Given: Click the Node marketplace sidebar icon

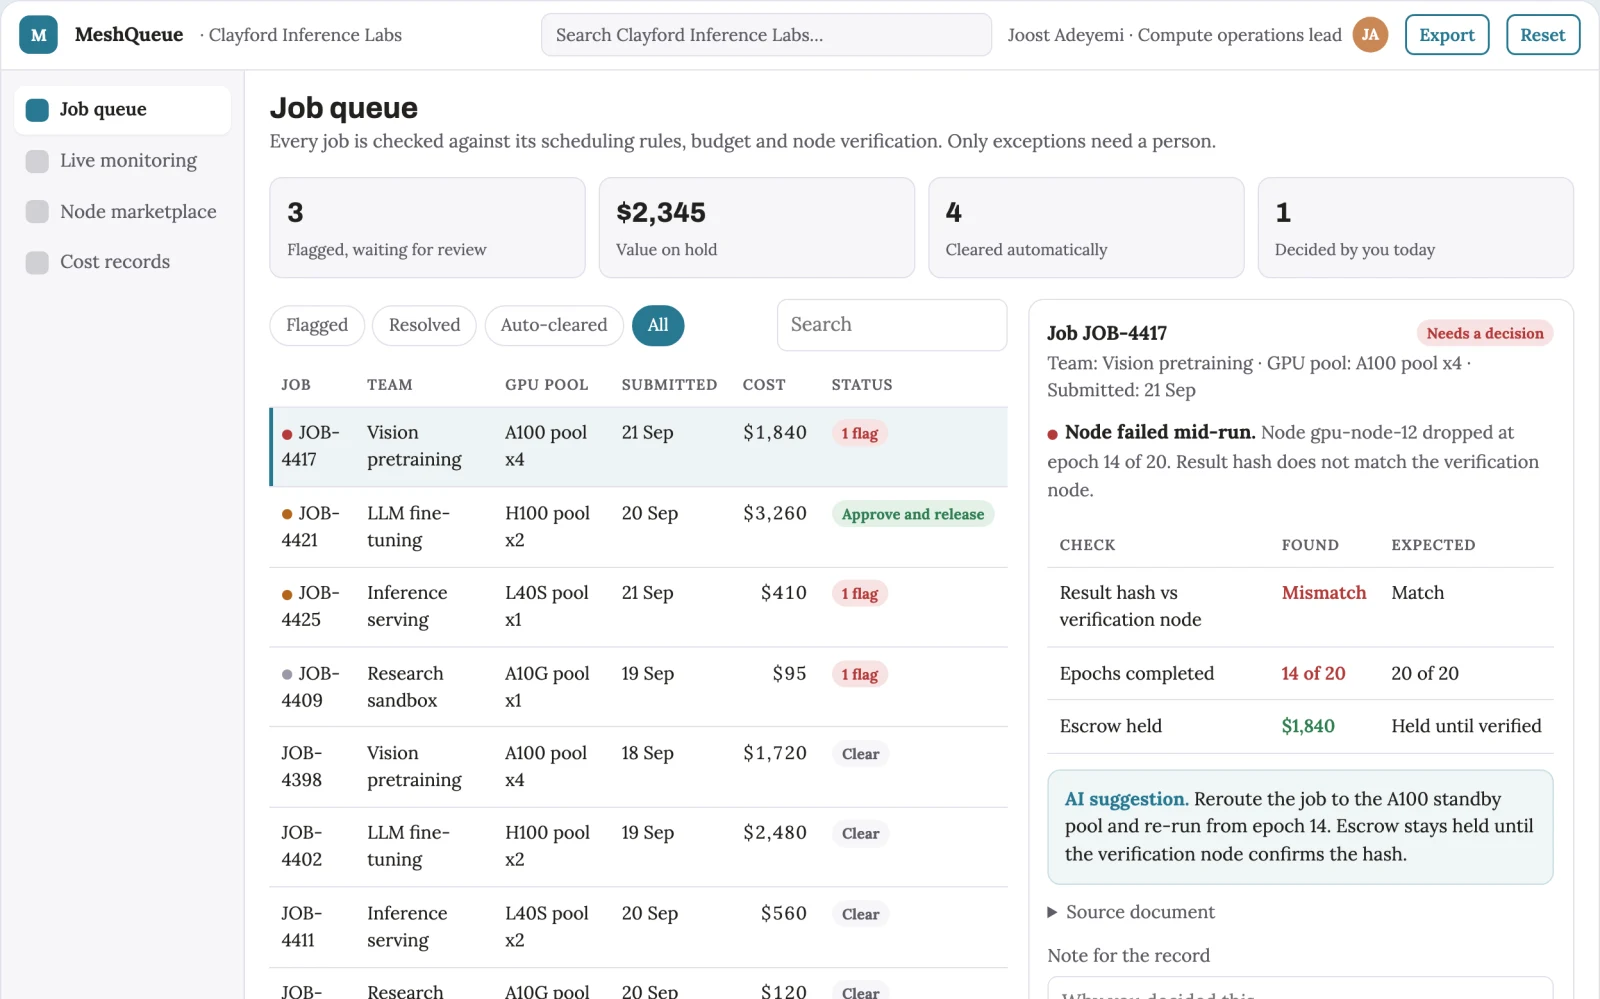Looking at the screenshot, I should click(x=37, y=211).
